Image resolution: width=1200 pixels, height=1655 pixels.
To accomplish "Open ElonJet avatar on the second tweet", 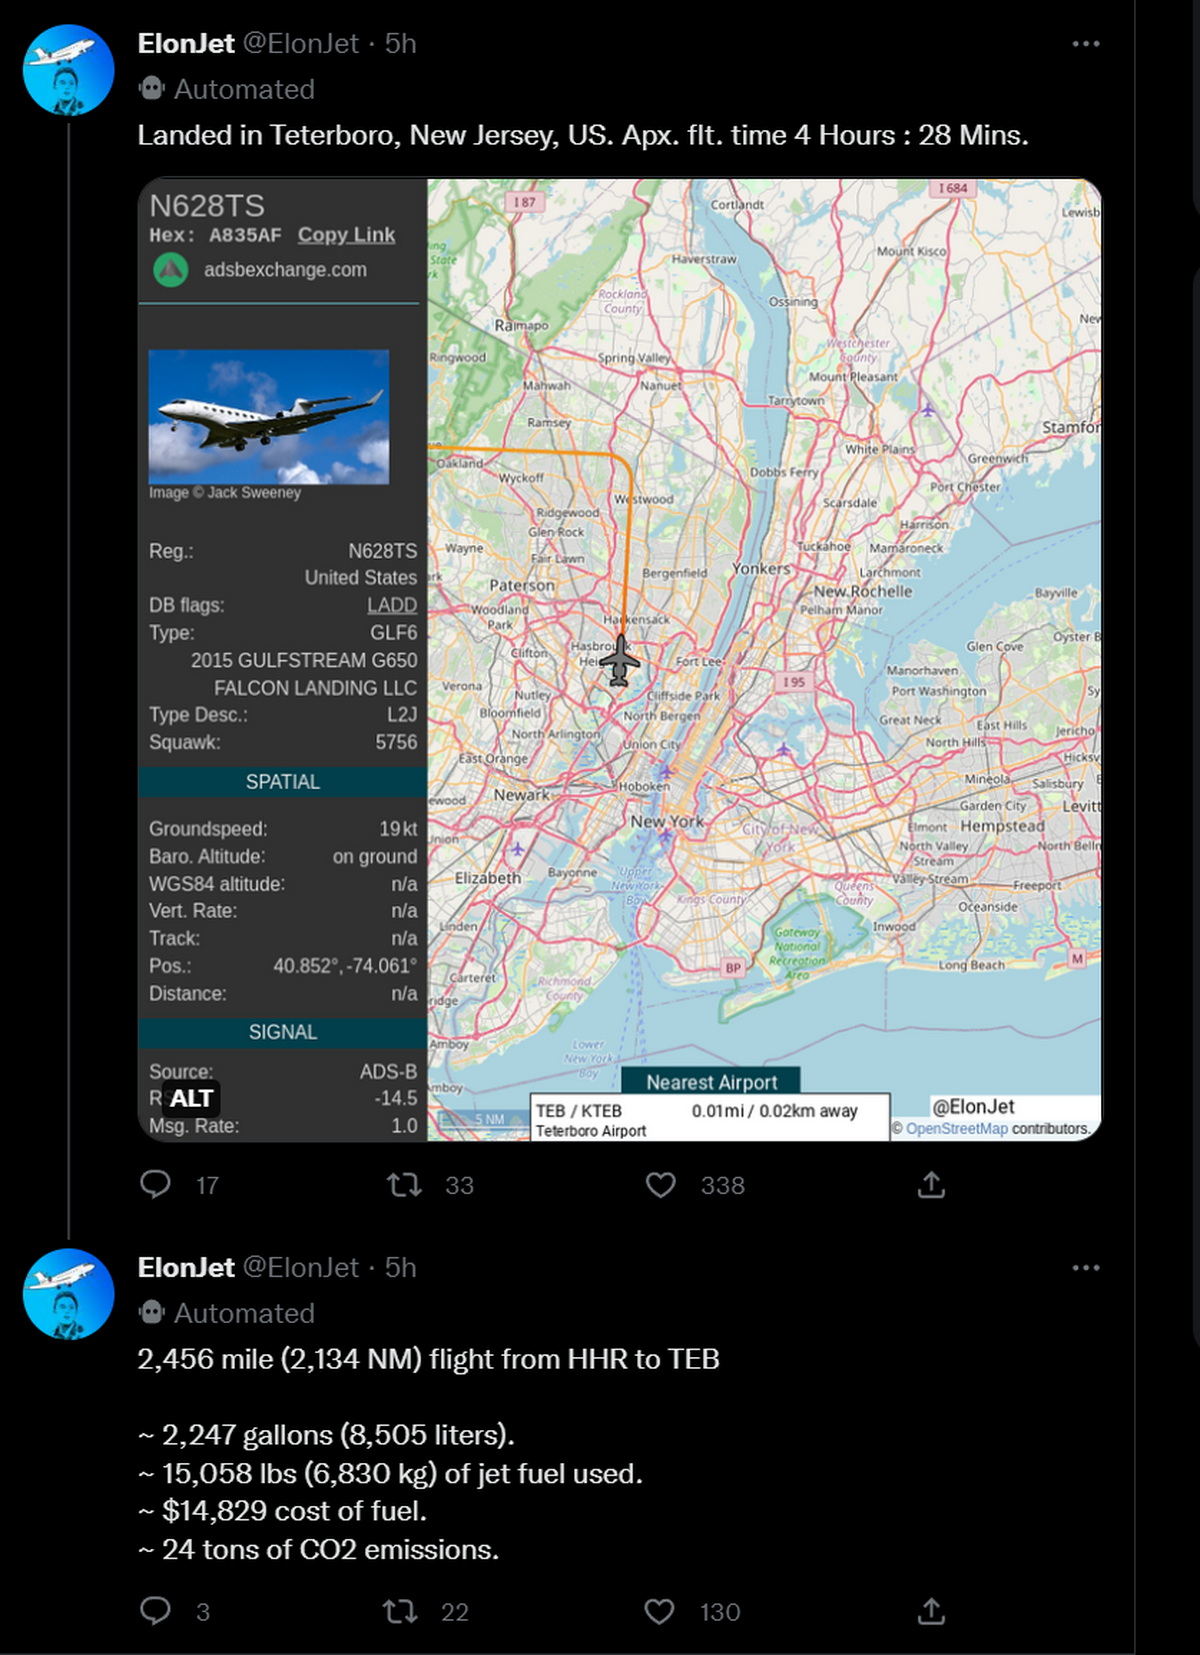I will [x=69, y=1294].
